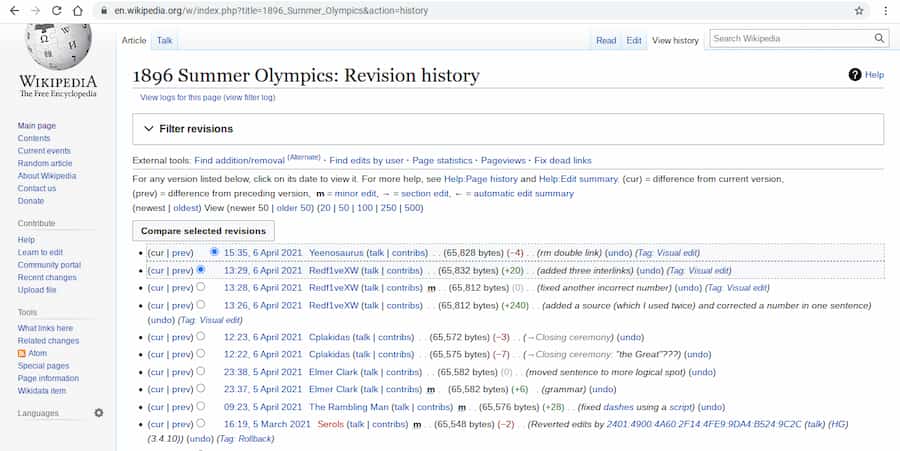Select radio for 23:38, 5 April 2021 revision
The width and height of the screenshot is (900, 451).
pos(200,371)
